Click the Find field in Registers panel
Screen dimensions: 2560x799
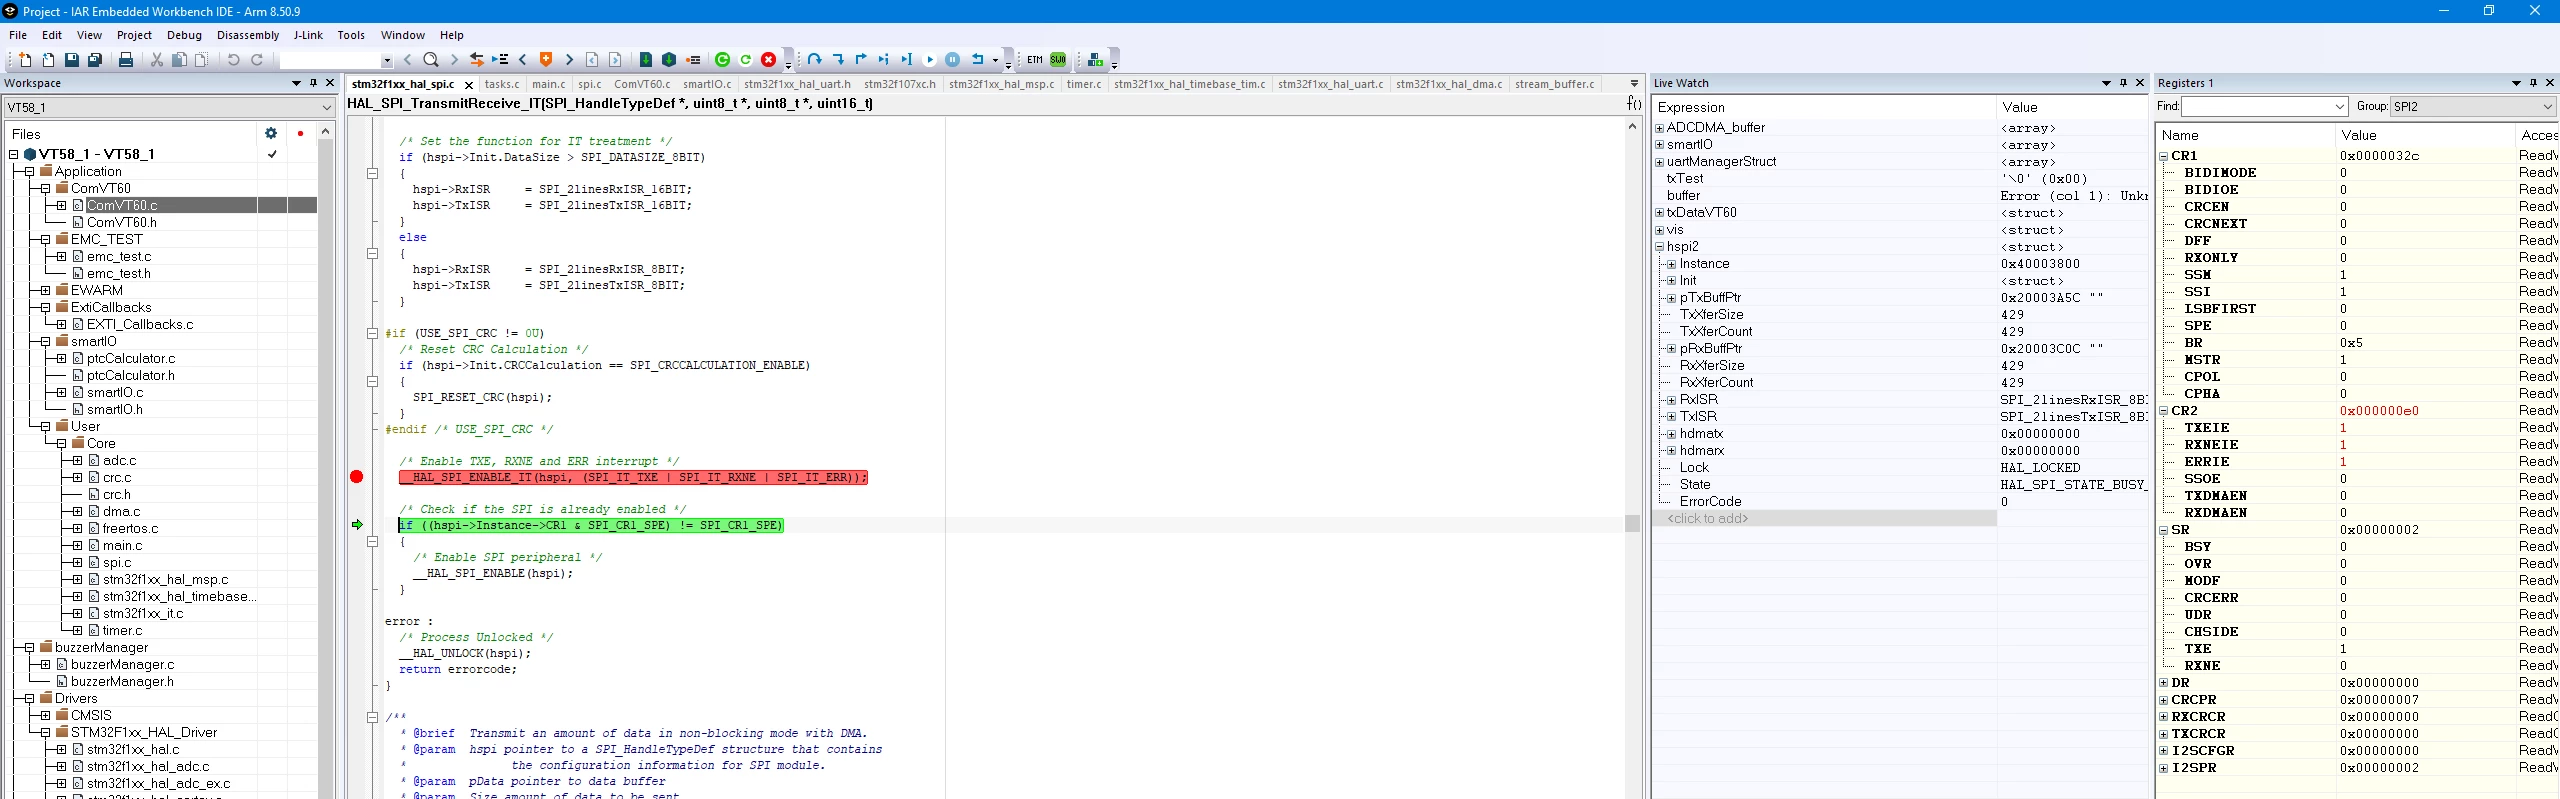(x=2264, y=106)
